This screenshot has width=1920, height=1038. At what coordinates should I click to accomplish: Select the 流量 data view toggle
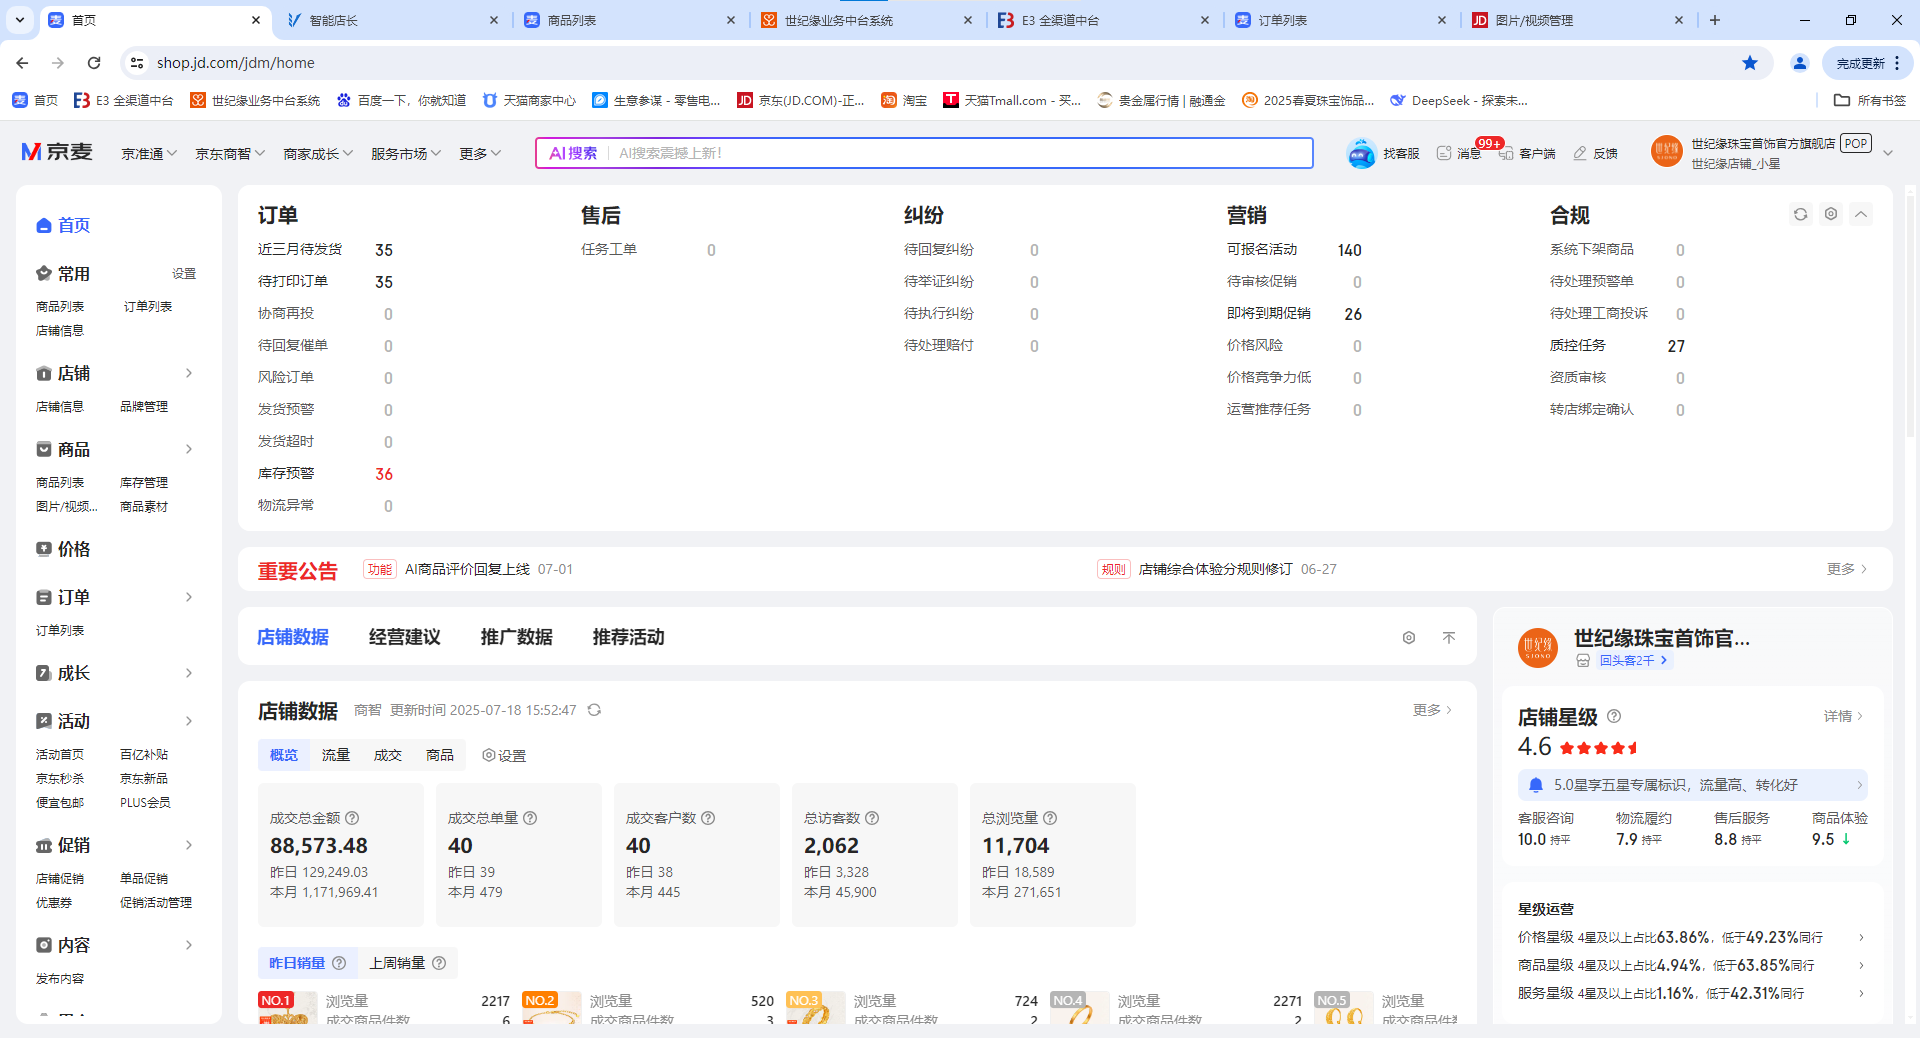pos(336,755)
